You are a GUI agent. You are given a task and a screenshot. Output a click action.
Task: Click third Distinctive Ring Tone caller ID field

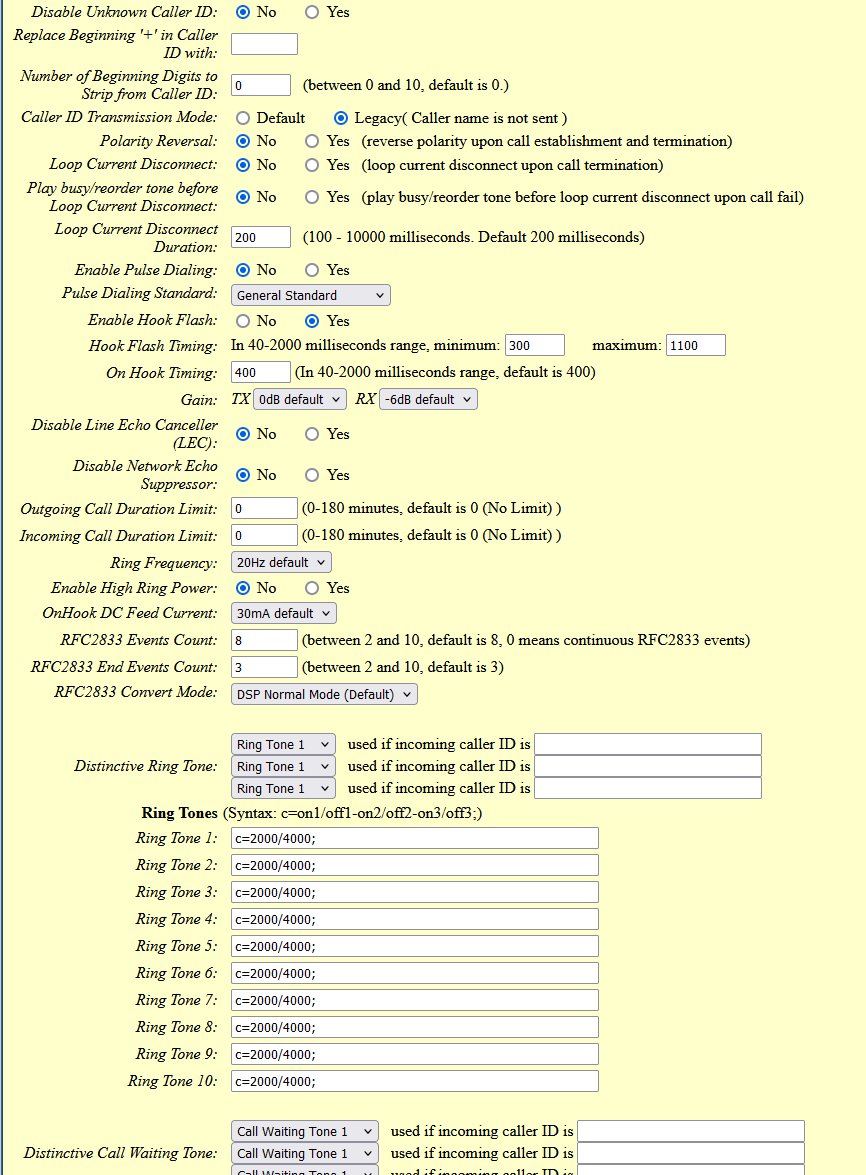pos(648,788)
